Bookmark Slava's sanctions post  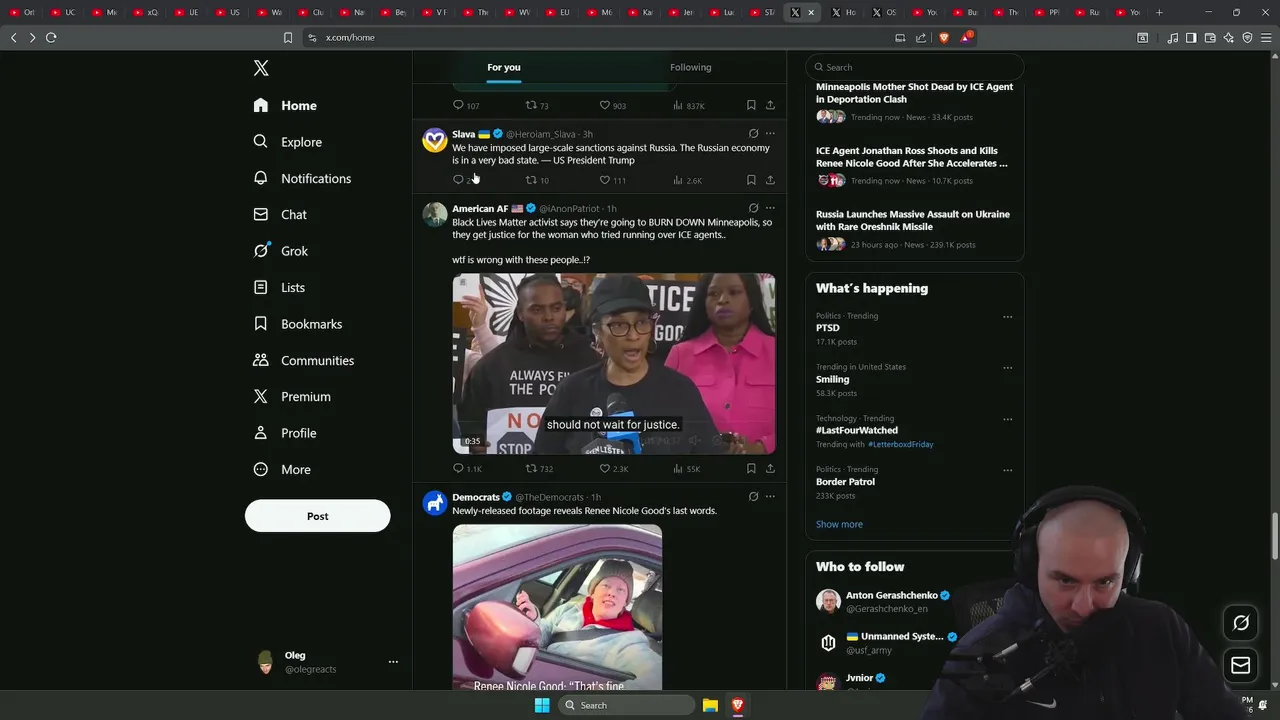pos(751,180)
